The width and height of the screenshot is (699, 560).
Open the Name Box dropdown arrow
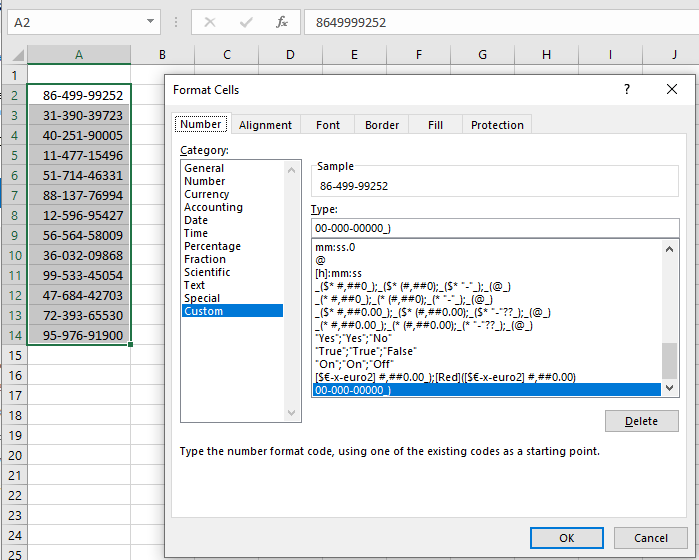[150, 21]
